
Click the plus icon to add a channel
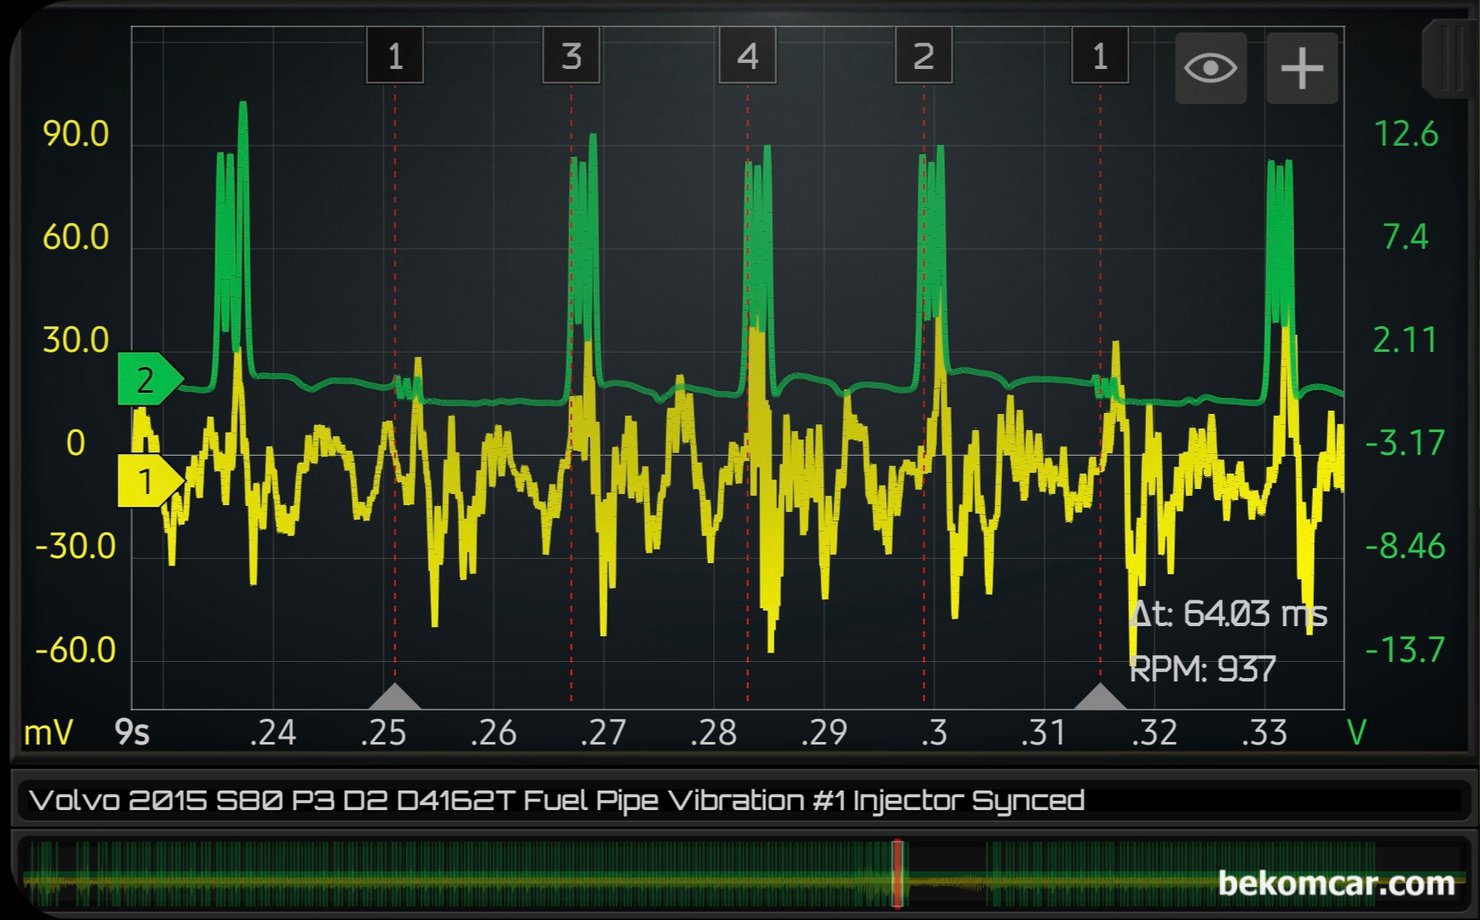pyautogui.click(x=1301, y=68)
